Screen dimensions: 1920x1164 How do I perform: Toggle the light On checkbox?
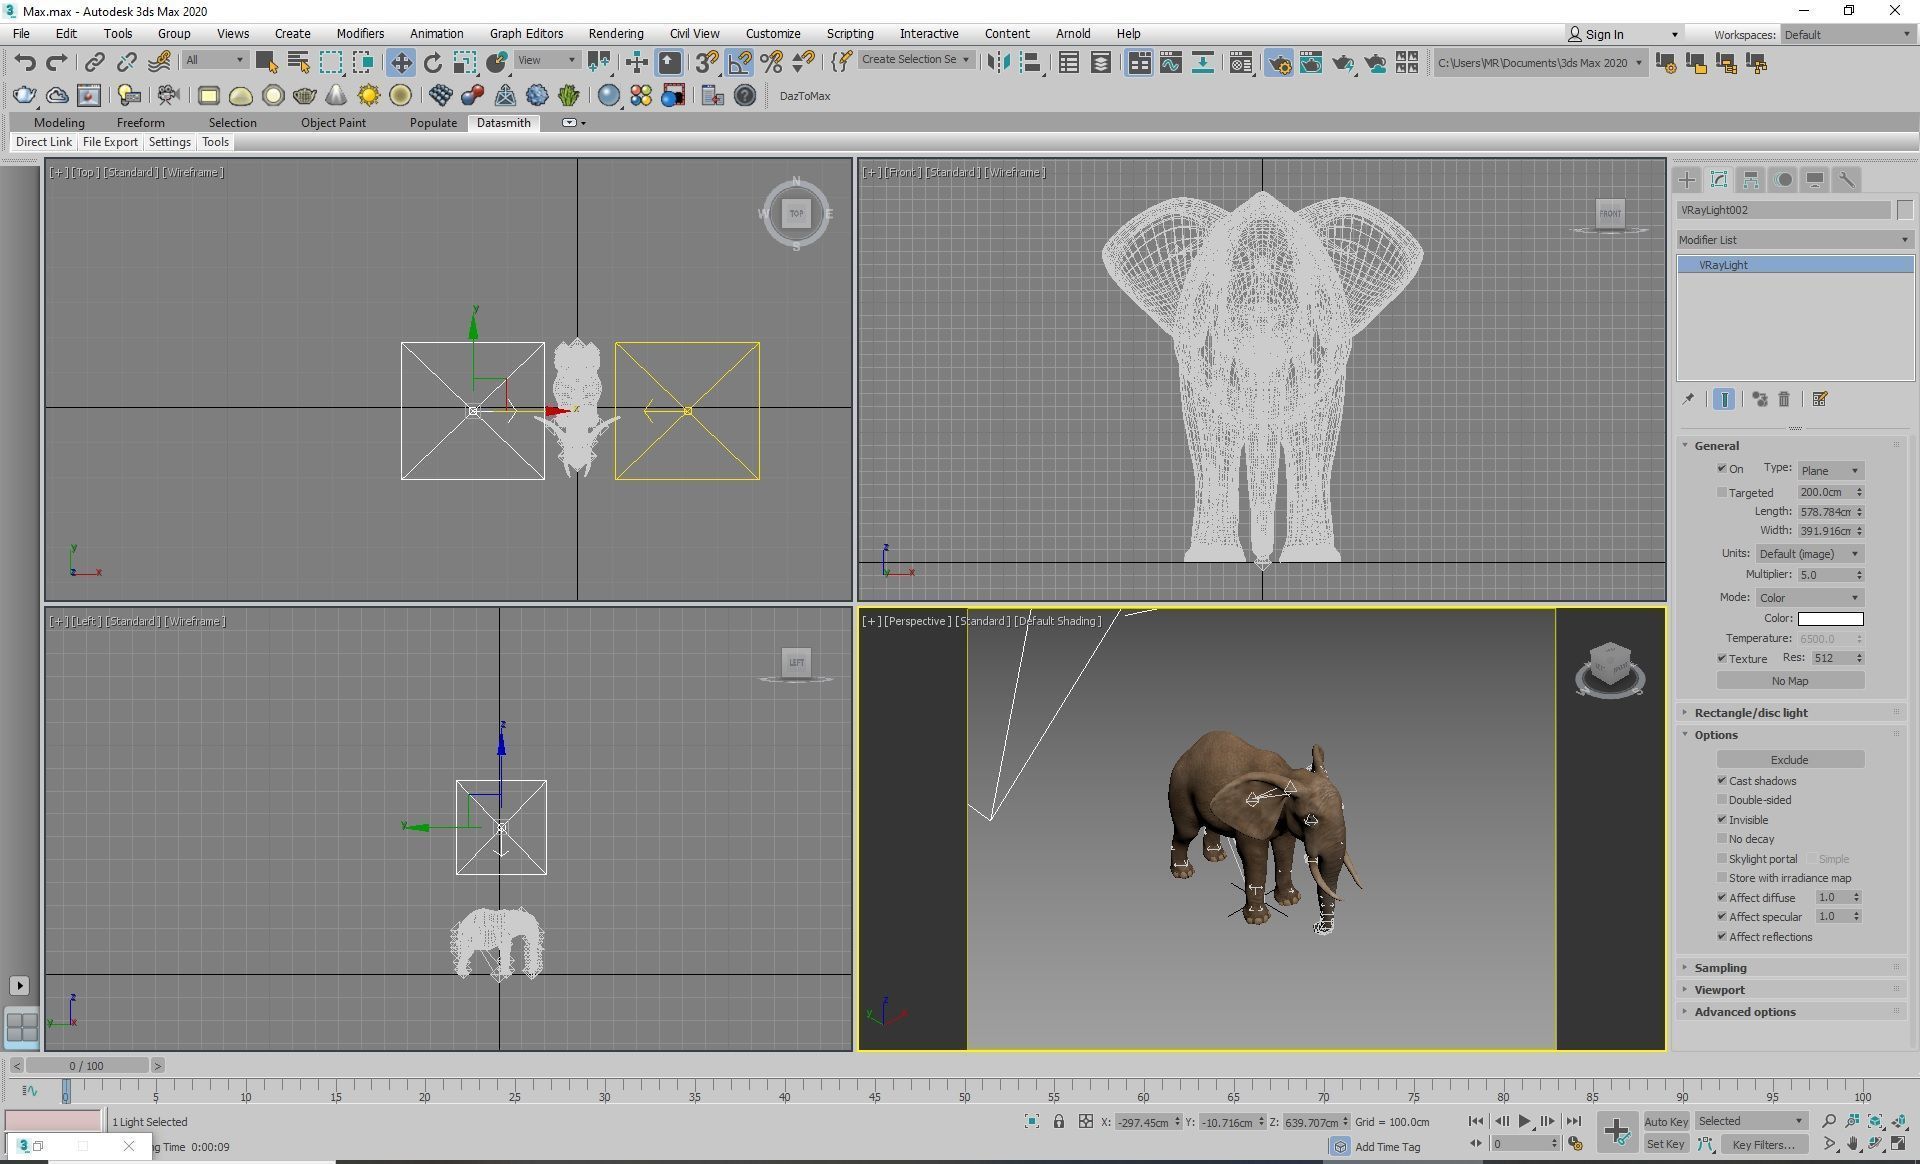pos(1722,469)
